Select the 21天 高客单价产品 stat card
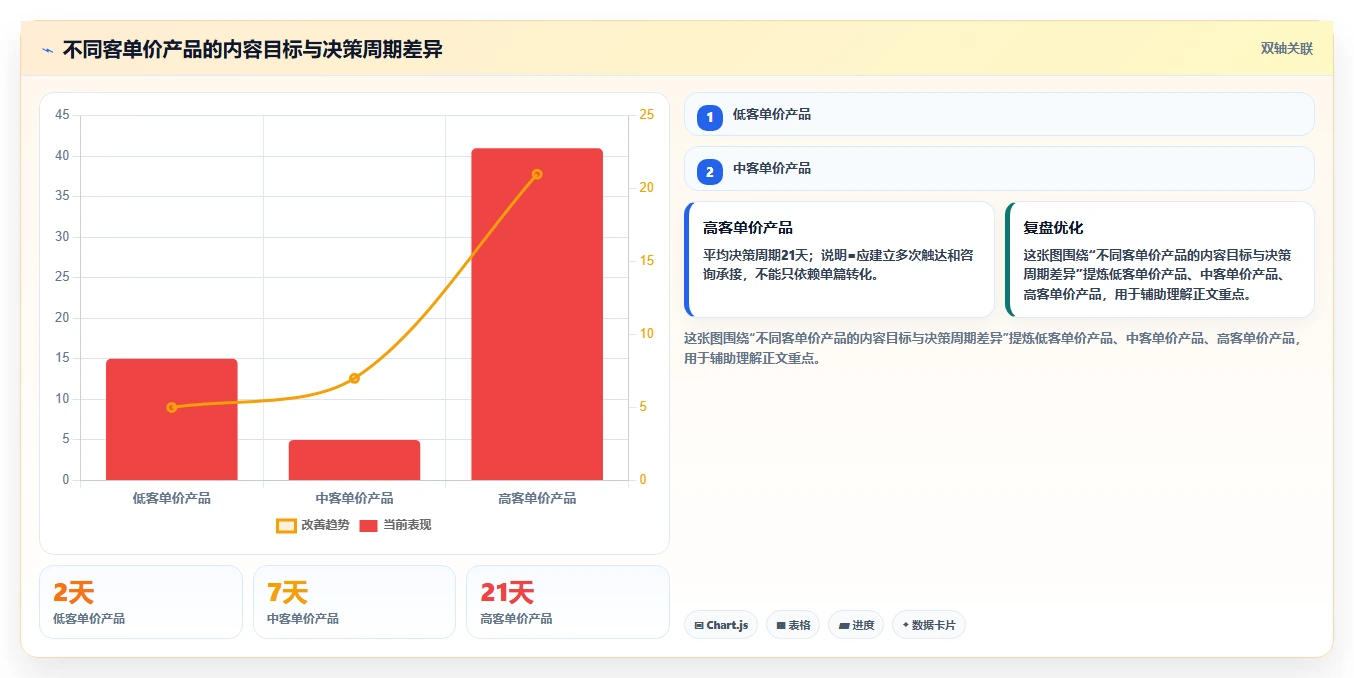This screenshot has width=1354, height=678. (568, 602)
